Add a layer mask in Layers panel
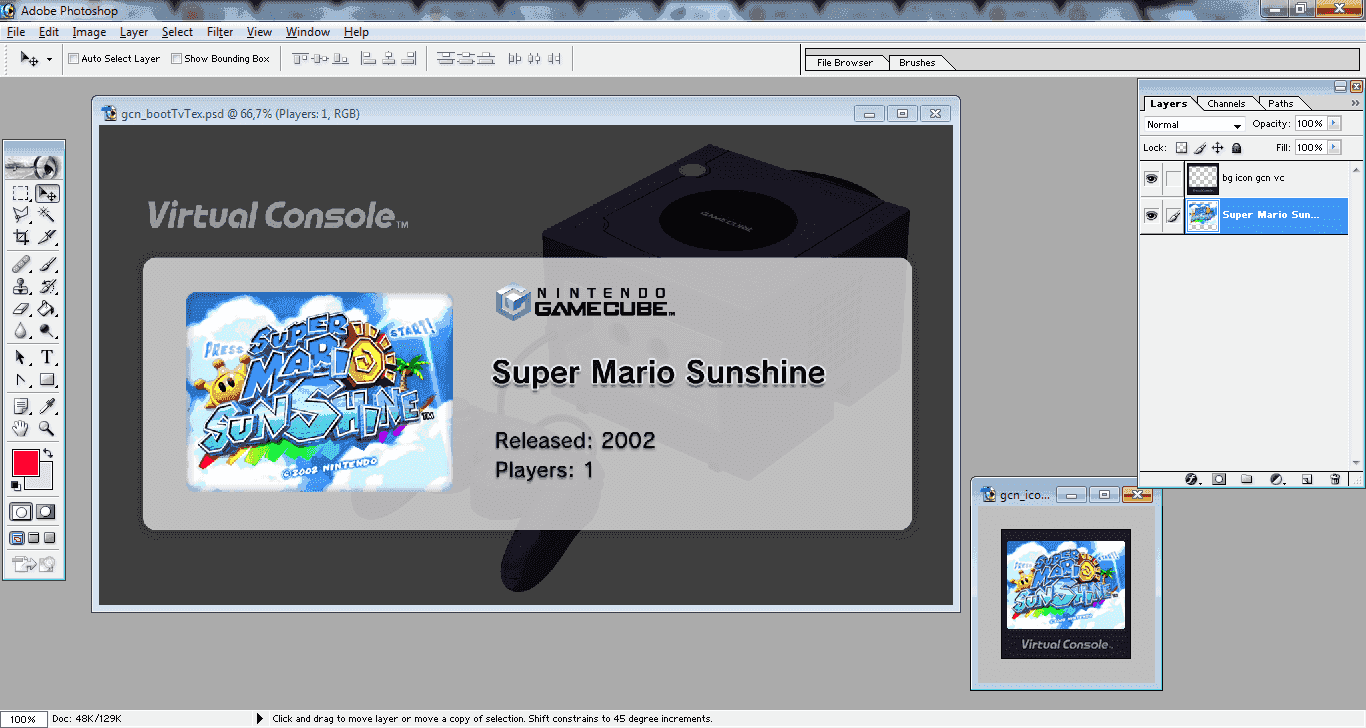The width and height of the screenshot is (1366, 728). coord(1219,480)
